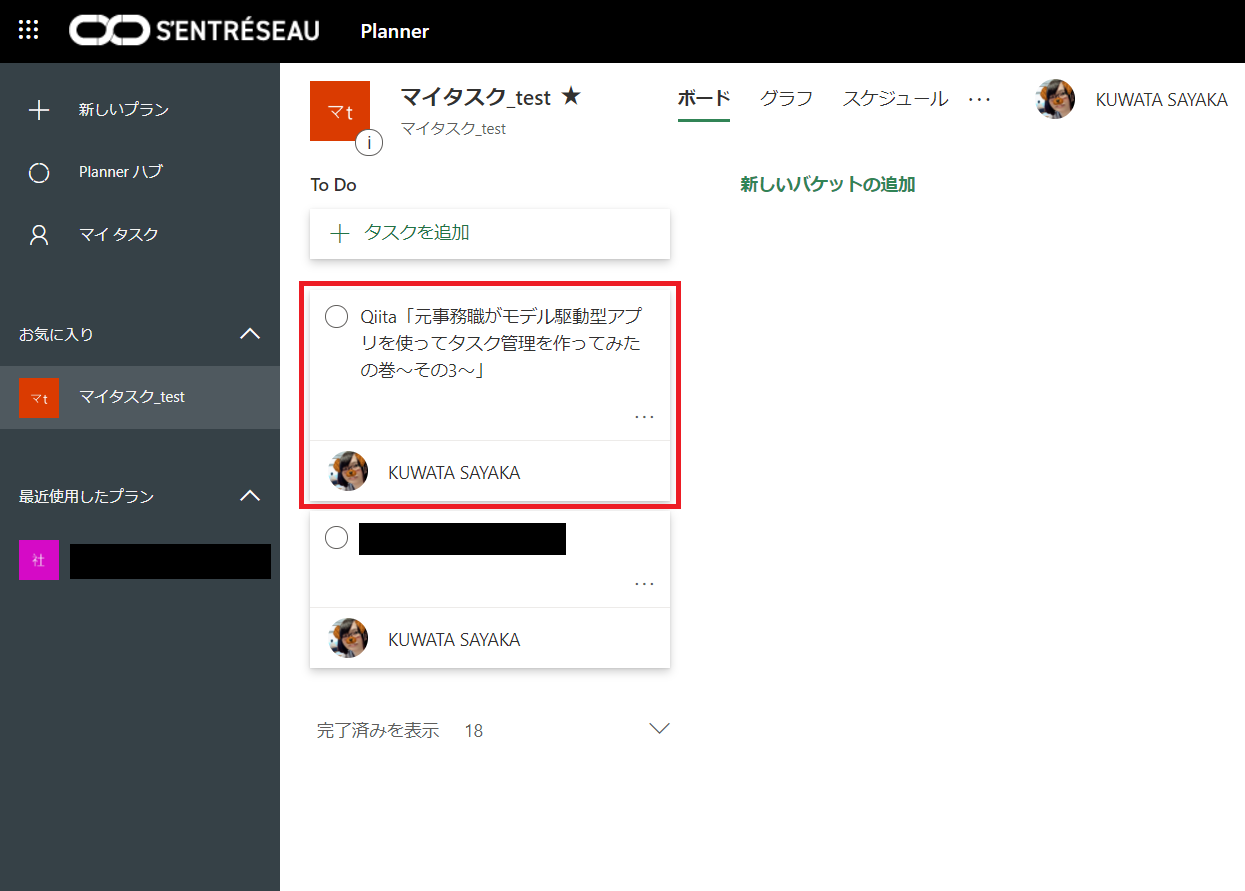Collapse the お気に入り section
1245x891 pixels.
[250, 333]
